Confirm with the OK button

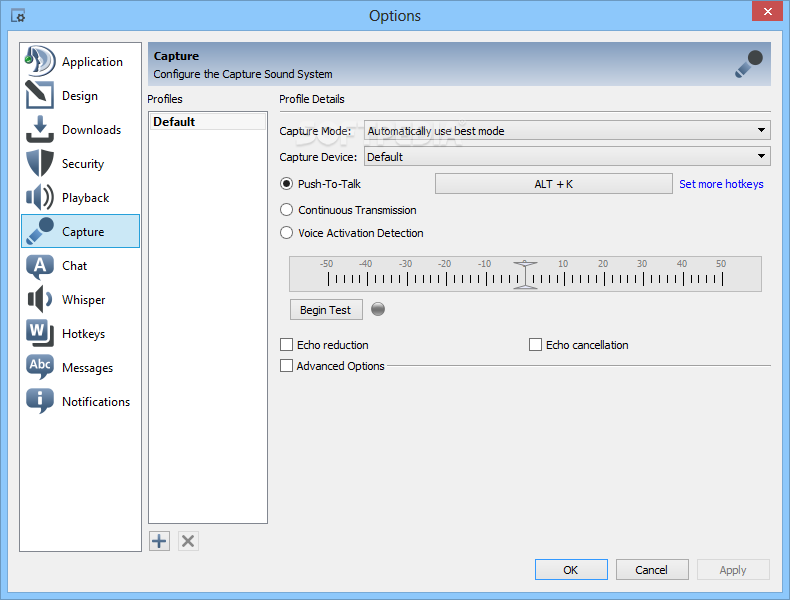(x=571, y=570)
